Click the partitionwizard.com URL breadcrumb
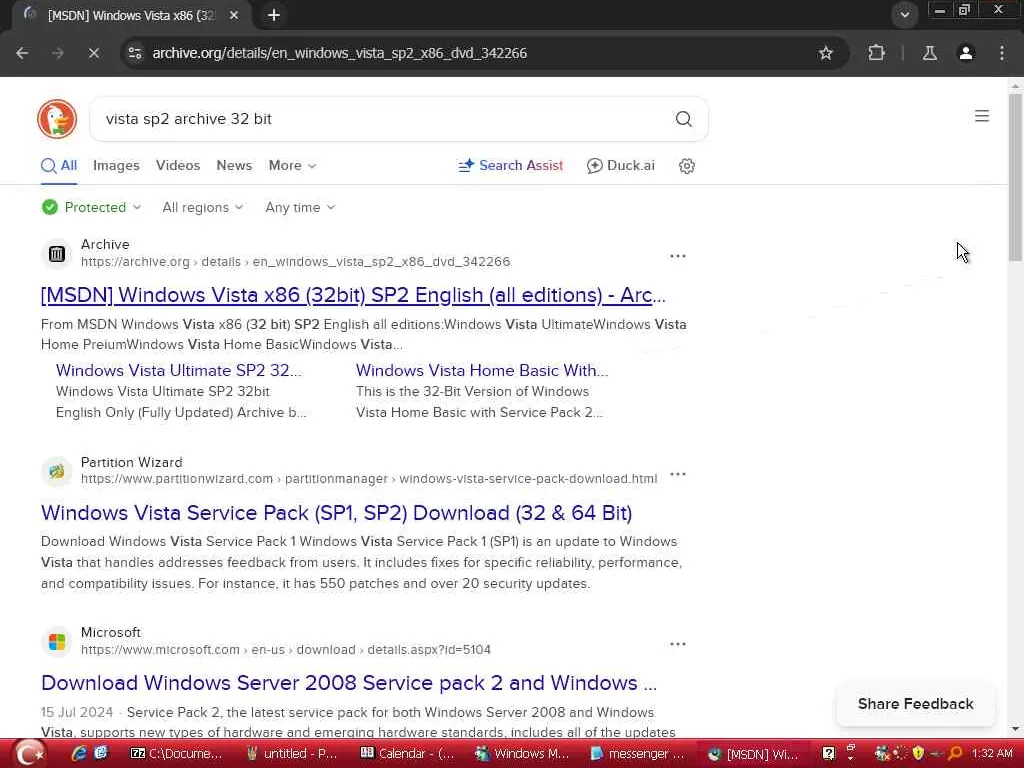The height and width of the screenshot is (768, 1024). (369, 479)
